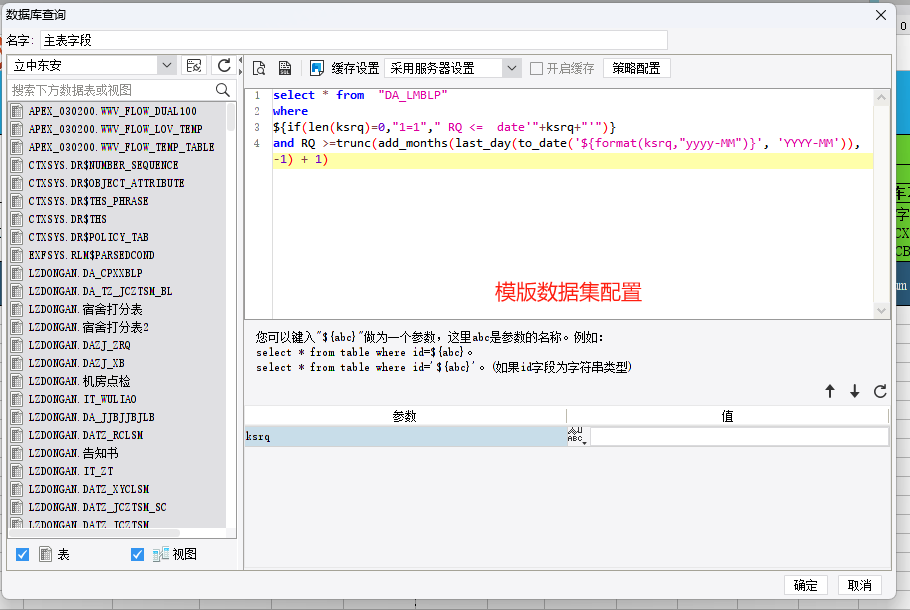Select LZDONGAN.DAZJ_ZRQ table
The image size is (910, 610).
pyautogui.click(x=80, y=345)
